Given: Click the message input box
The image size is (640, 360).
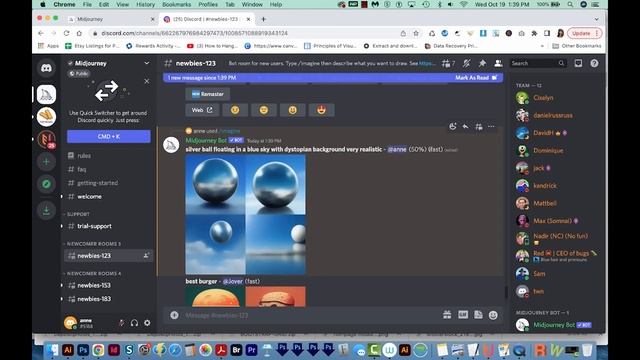Looking at the screenshot, I should [310, 315].
